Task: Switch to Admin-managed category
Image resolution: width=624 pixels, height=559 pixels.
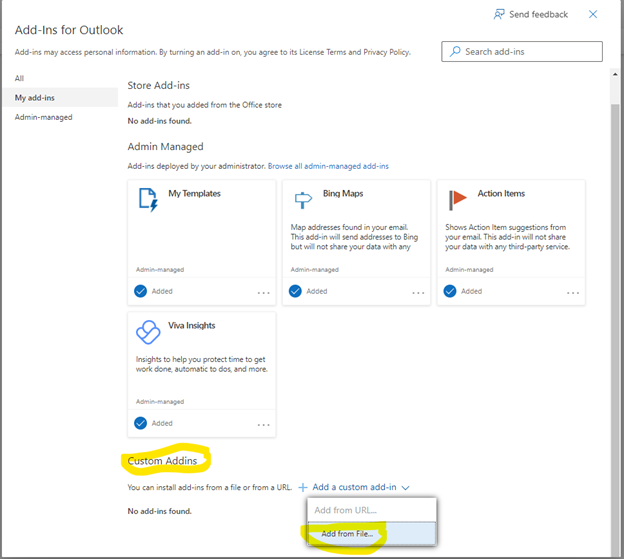Action: tap(43, 117)
